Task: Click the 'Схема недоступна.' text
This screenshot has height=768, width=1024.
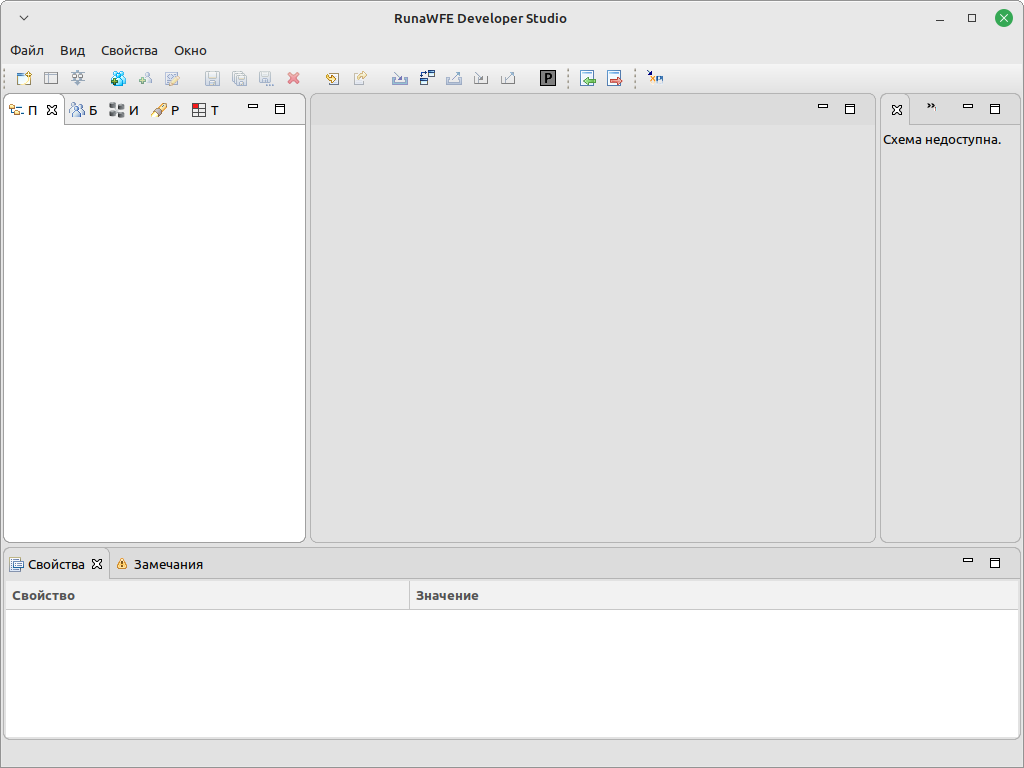Action: point(942,140)
